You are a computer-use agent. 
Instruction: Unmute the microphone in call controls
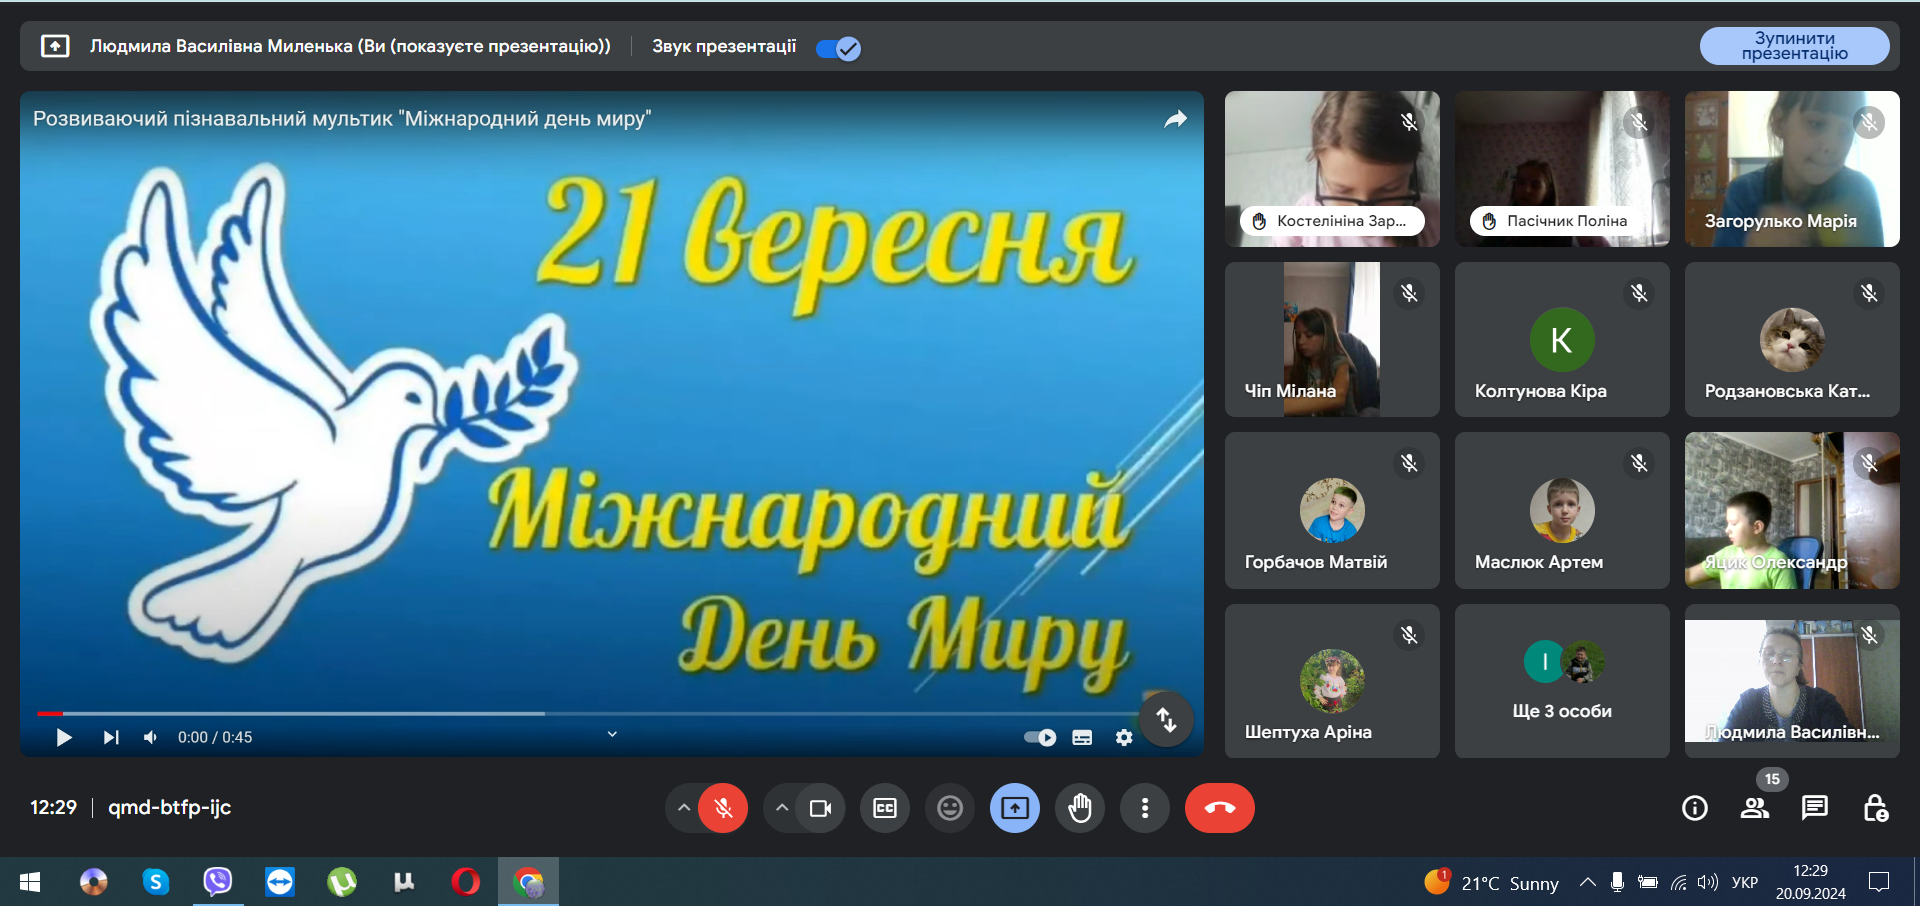coord(723,808)
